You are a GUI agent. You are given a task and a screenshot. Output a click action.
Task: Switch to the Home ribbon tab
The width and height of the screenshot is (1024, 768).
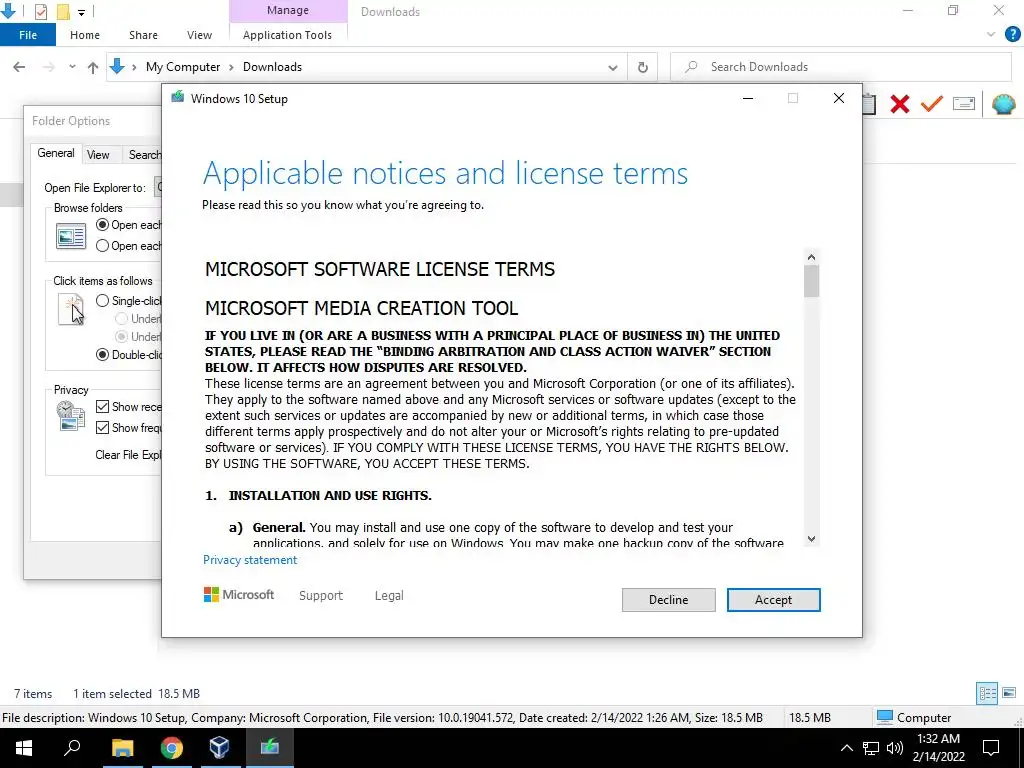pos(85,35)
